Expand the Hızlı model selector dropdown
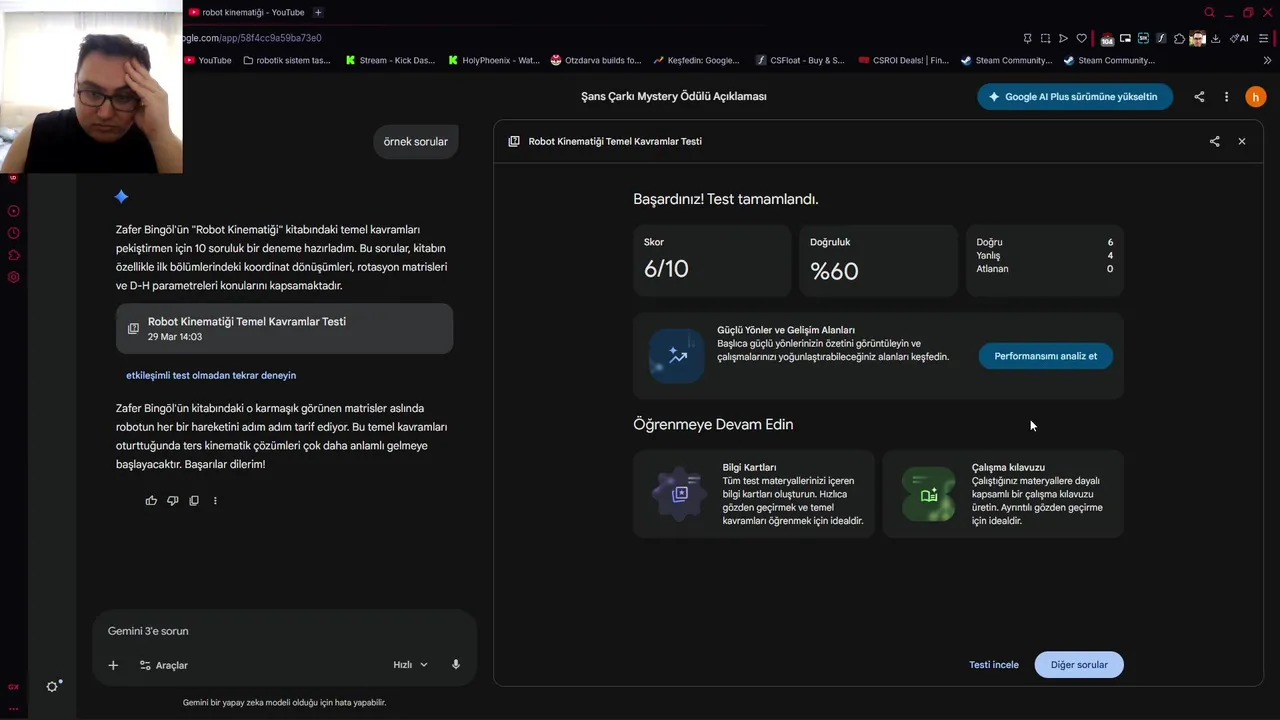This screenshot has height=720, width=1280. tap(410, 665)
